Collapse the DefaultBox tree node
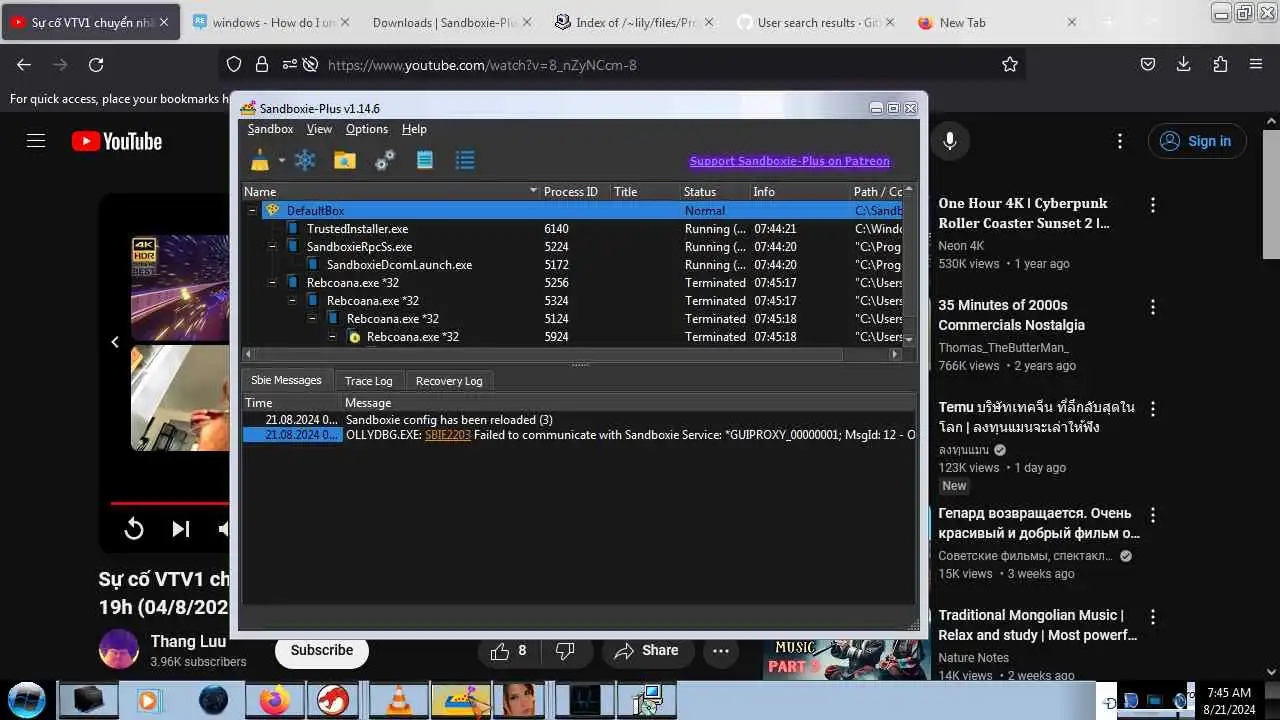This screenshot has height=720, width=1280. coord(252,211)
